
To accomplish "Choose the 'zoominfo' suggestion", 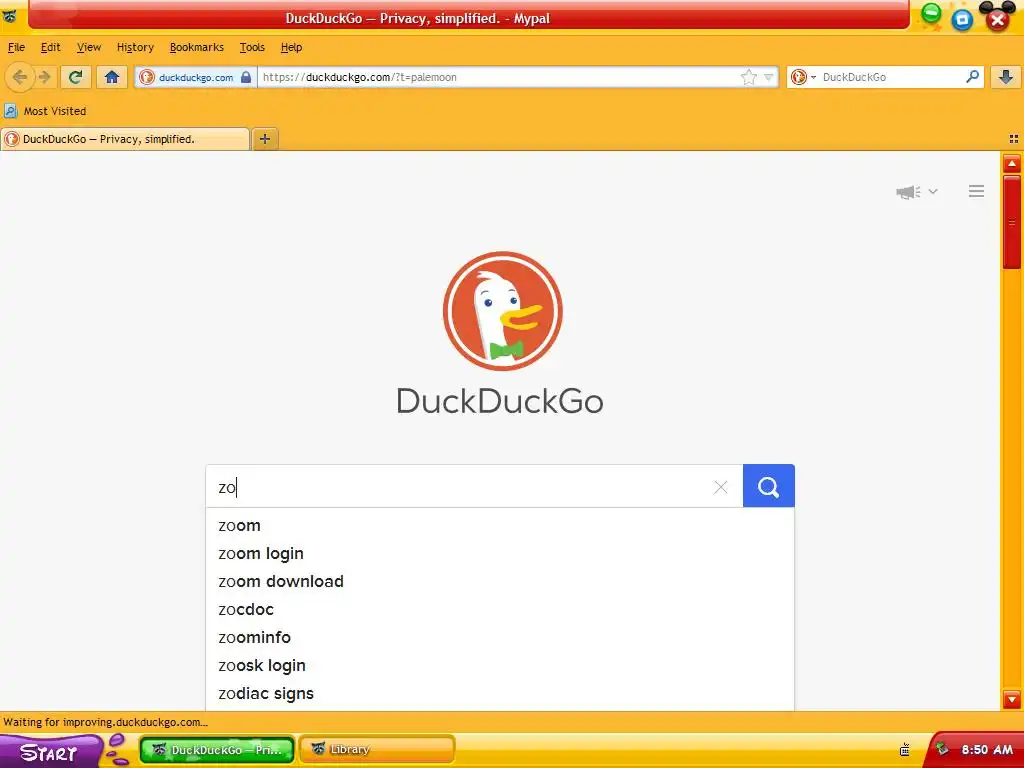I will coord(500,638).
